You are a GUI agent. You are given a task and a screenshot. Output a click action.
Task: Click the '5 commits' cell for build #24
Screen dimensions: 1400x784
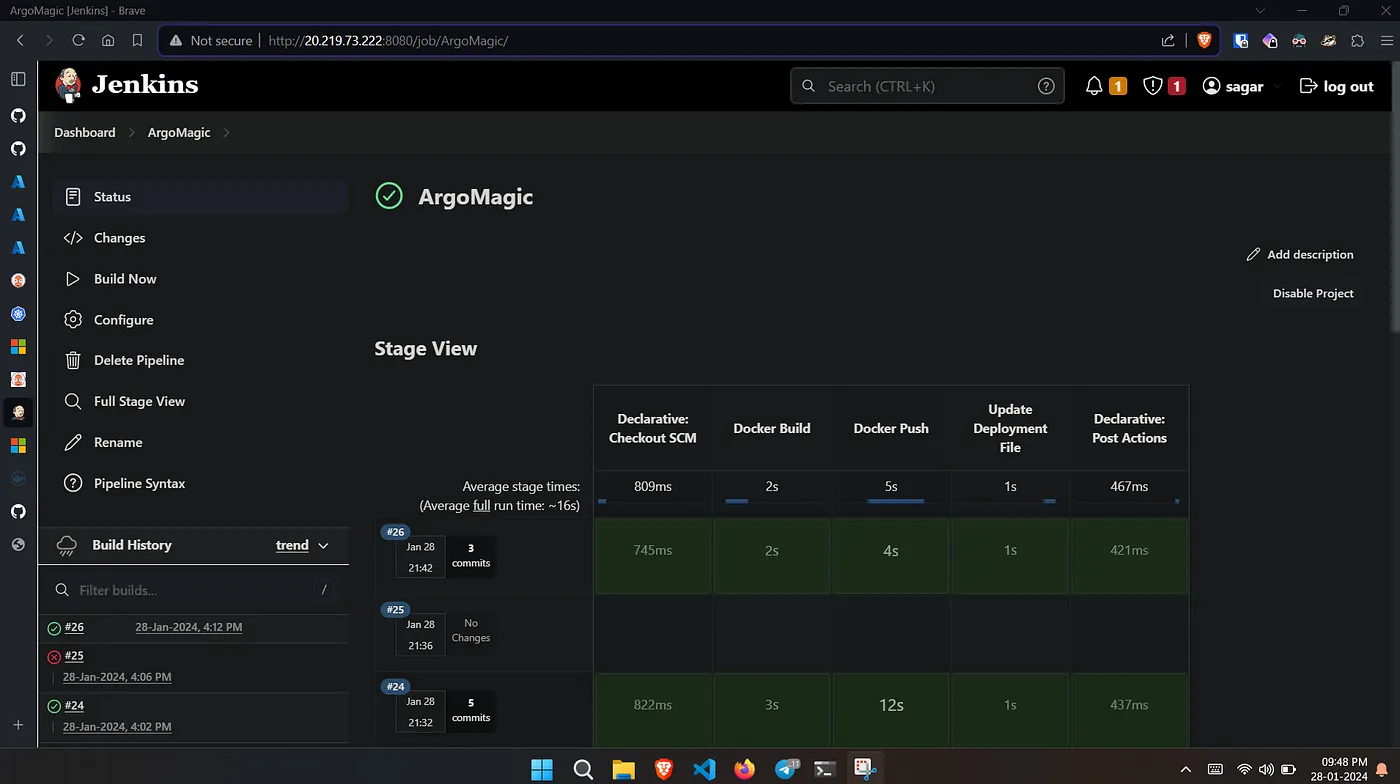(471, 710)
